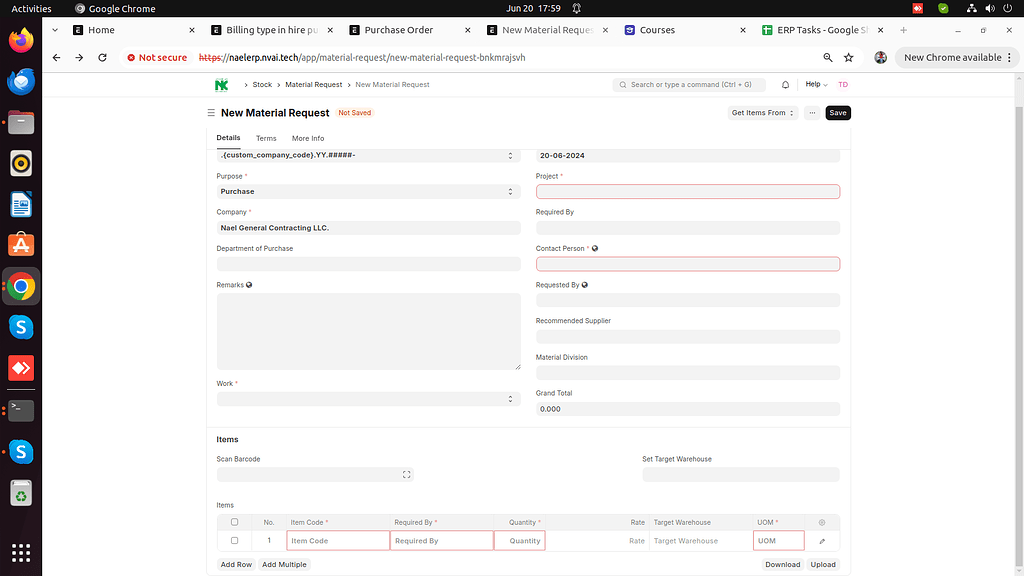The height and width of the screenshot is (576, 1024).
Task: Click the Project input field
Action: pyautogui.click(x=687, y=191)
